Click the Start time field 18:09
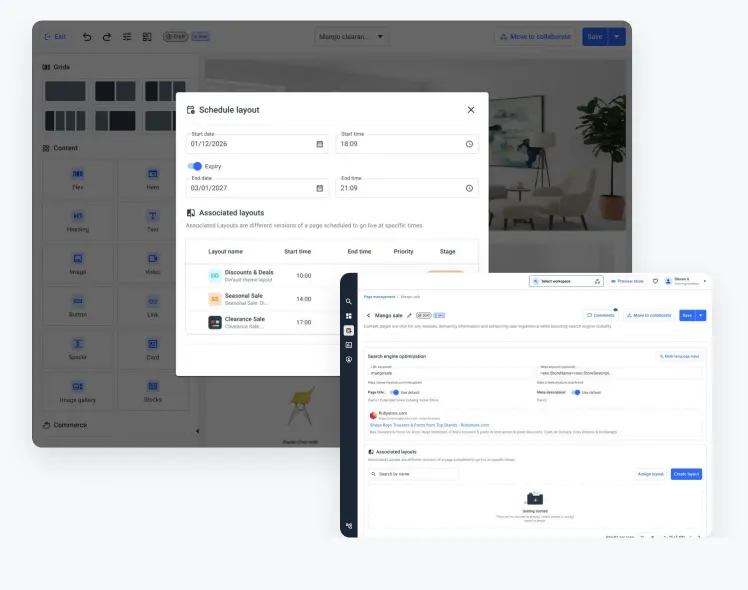The image size is (748, 590). 407,144
